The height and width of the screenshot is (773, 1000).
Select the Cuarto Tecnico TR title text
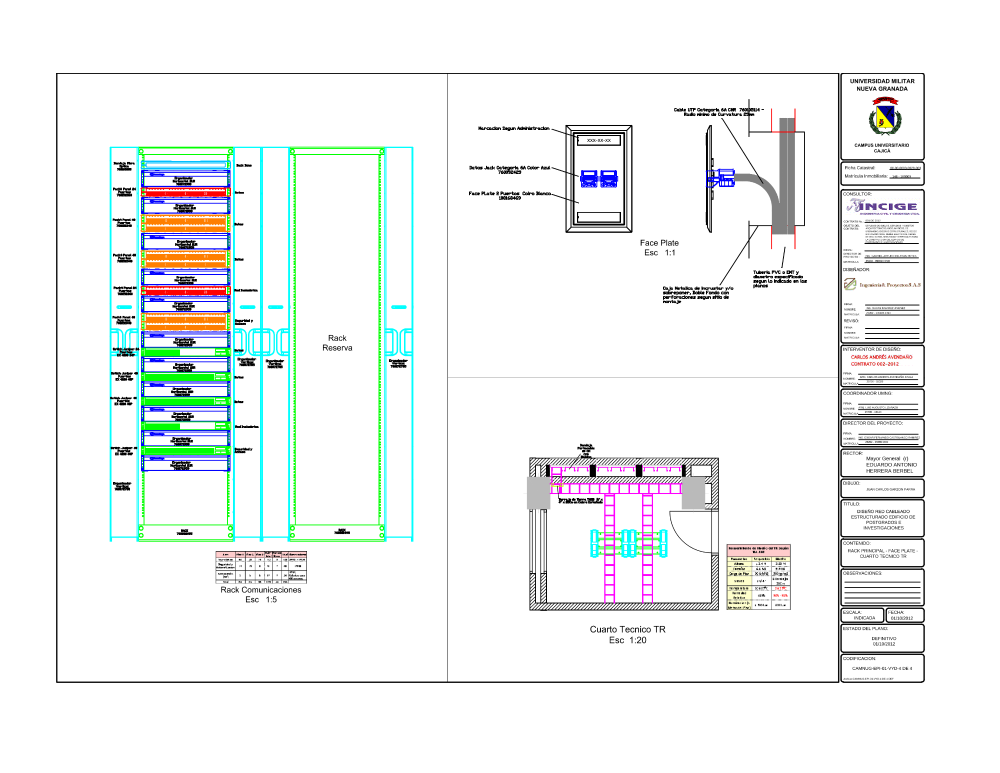coord(628,634)
